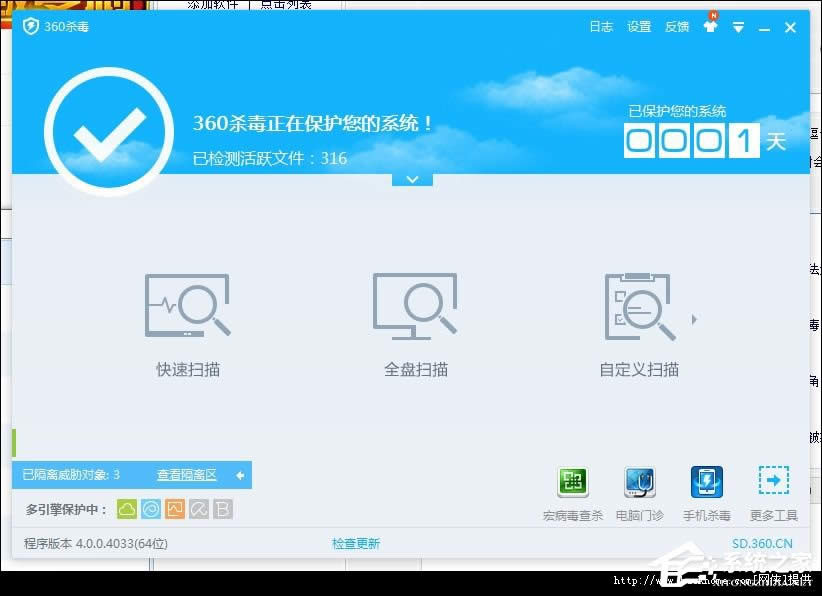822x596 pixels.
Task: Open the 电脑门诊 PC clinic tool
Action: coord(639,481)
